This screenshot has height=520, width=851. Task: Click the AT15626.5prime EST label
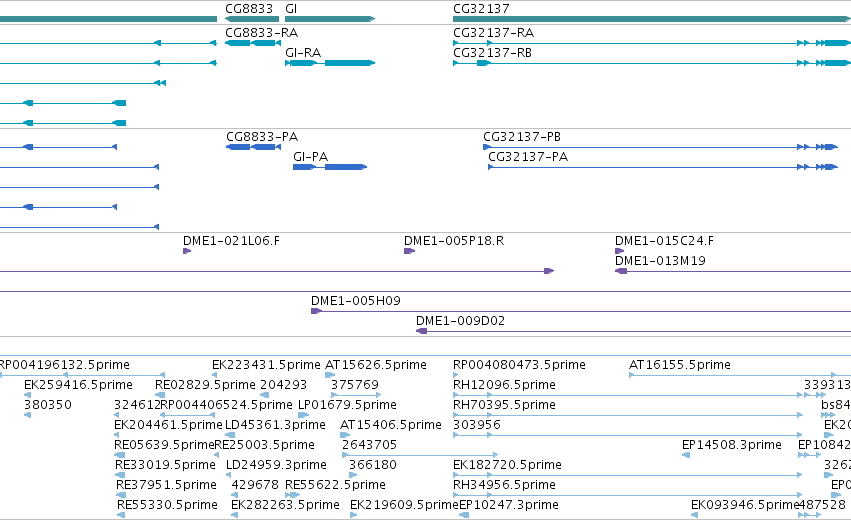[376, 365]
